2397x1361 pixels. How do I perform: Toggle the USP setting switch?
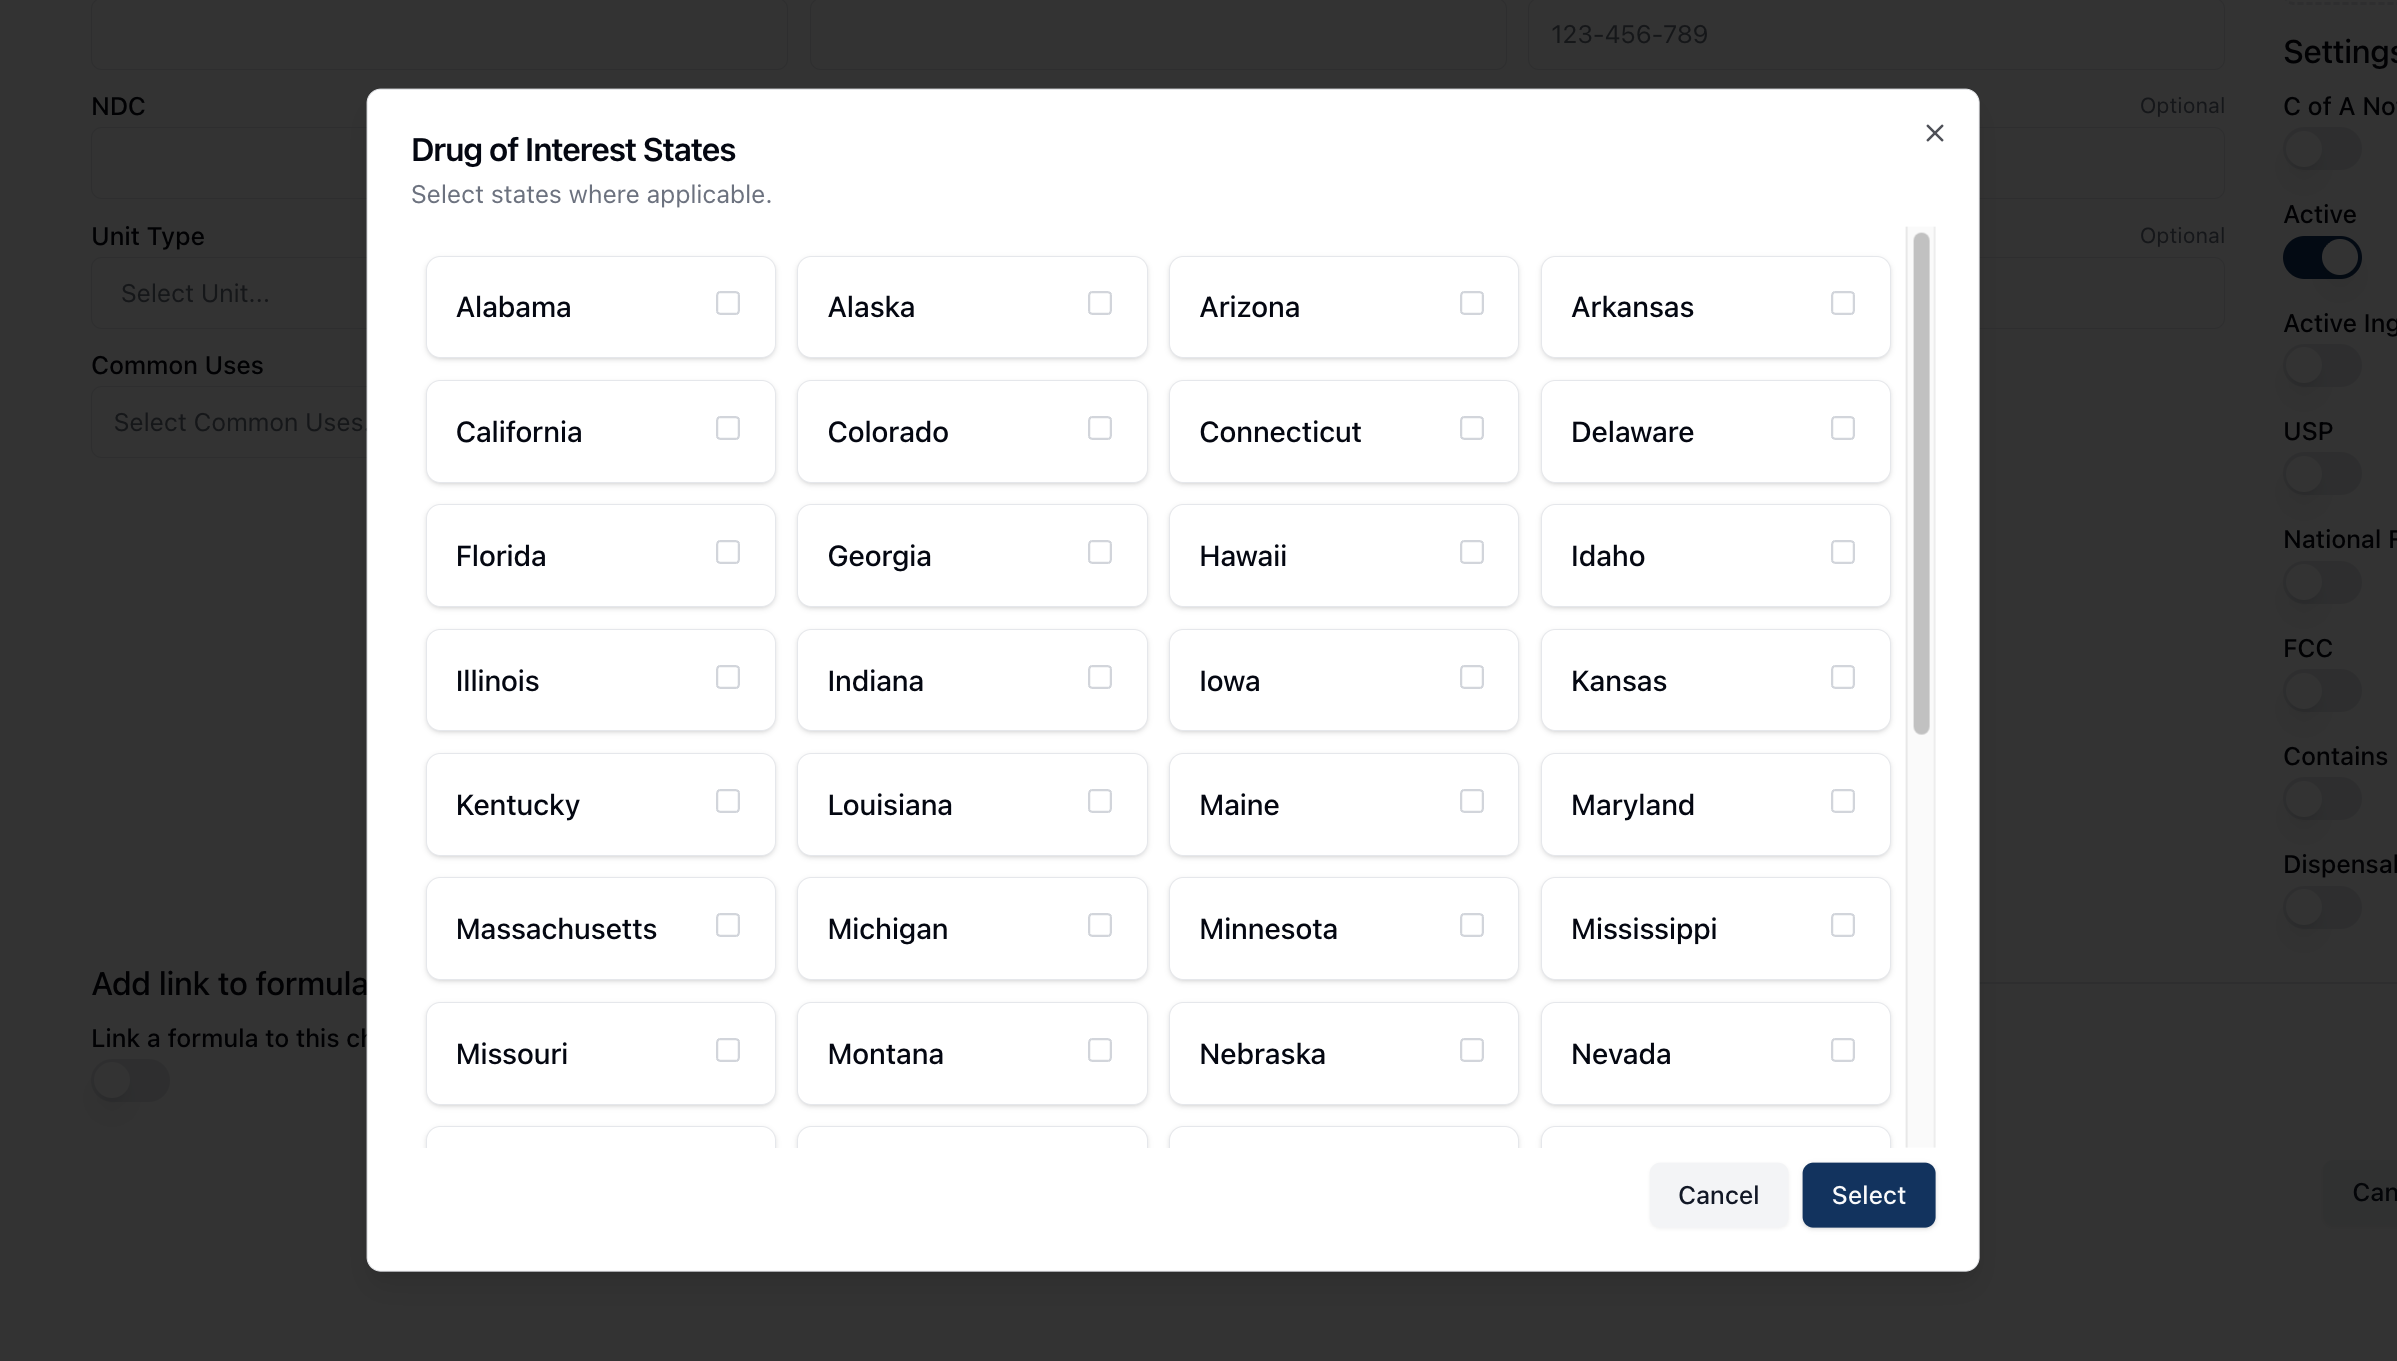[2321, 474]
